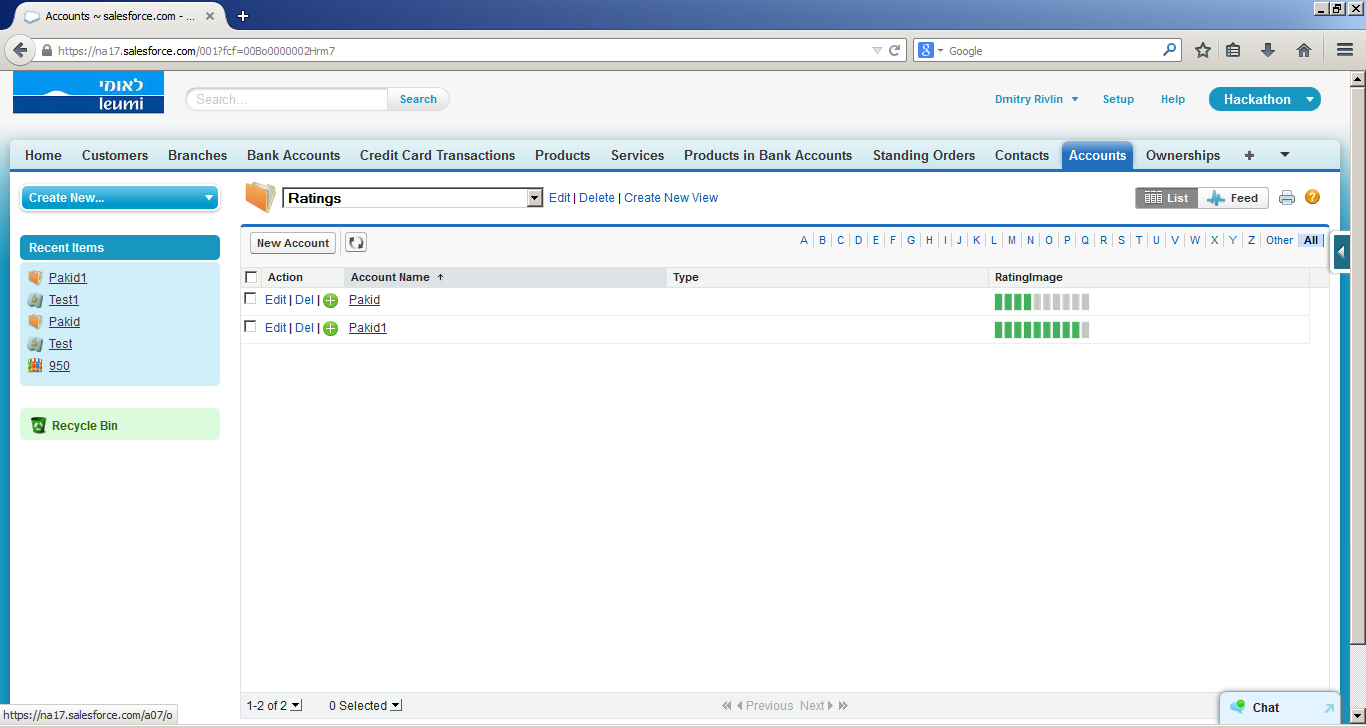This screenshot has height=728, width=1366.
Task: Click the search magnifier in Google box
Action: 1170,50
